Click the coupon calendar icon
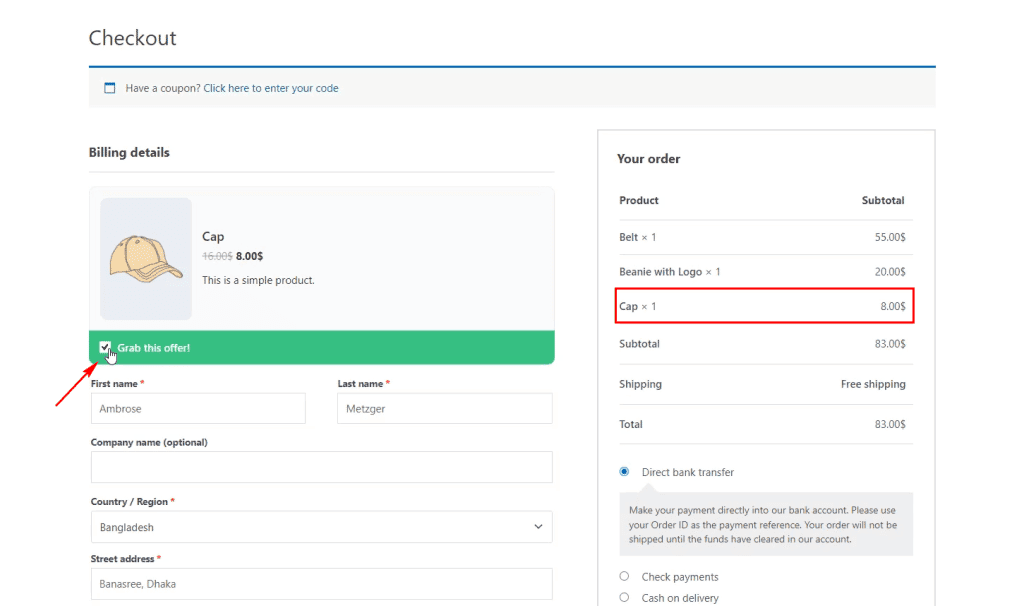 coord(110,88)
